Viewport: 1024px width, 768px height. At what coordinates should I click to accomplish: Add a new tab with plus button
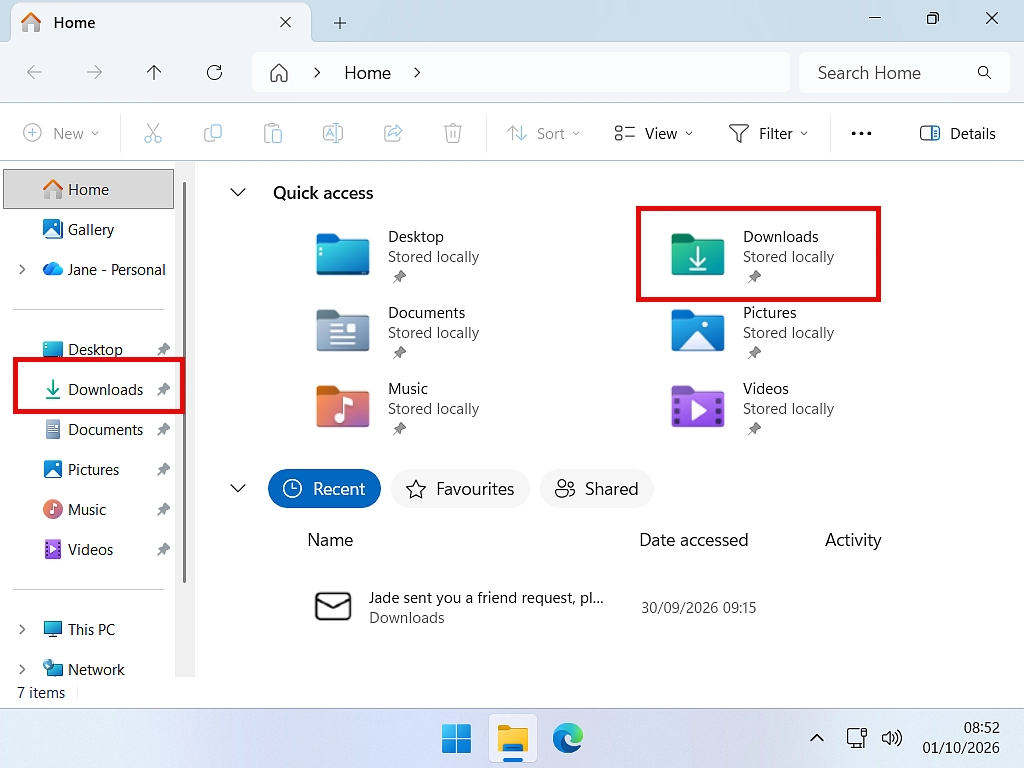point(340,23)
